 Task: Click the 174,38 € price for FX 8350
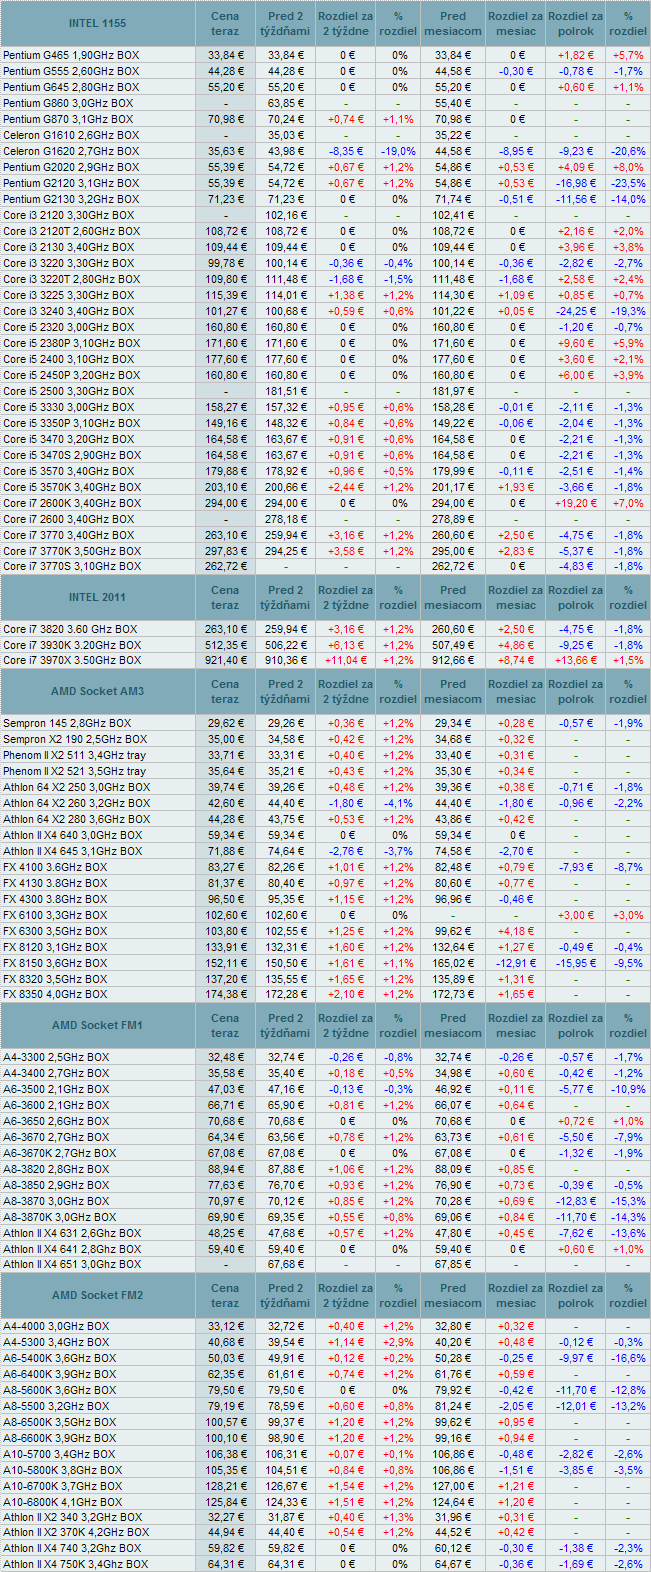pyautogui.click(x=225, y=994)
